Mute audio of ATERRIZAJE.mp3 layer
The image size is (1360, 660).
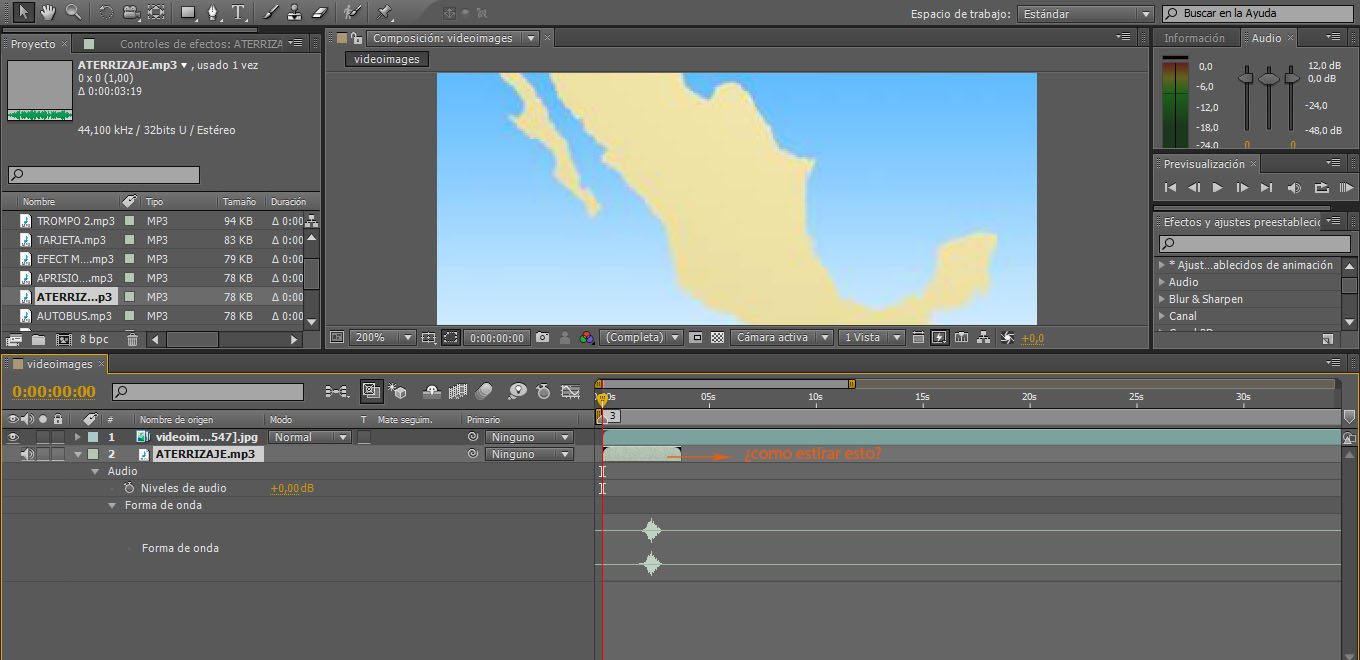pyautogui.click(x=28, y=454)
